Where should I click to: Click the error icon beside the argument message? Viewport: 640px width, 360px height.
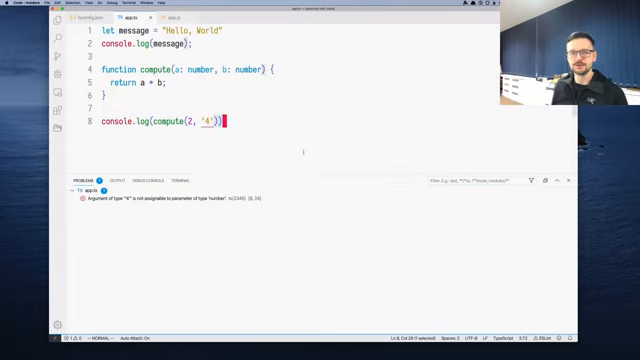83,198
